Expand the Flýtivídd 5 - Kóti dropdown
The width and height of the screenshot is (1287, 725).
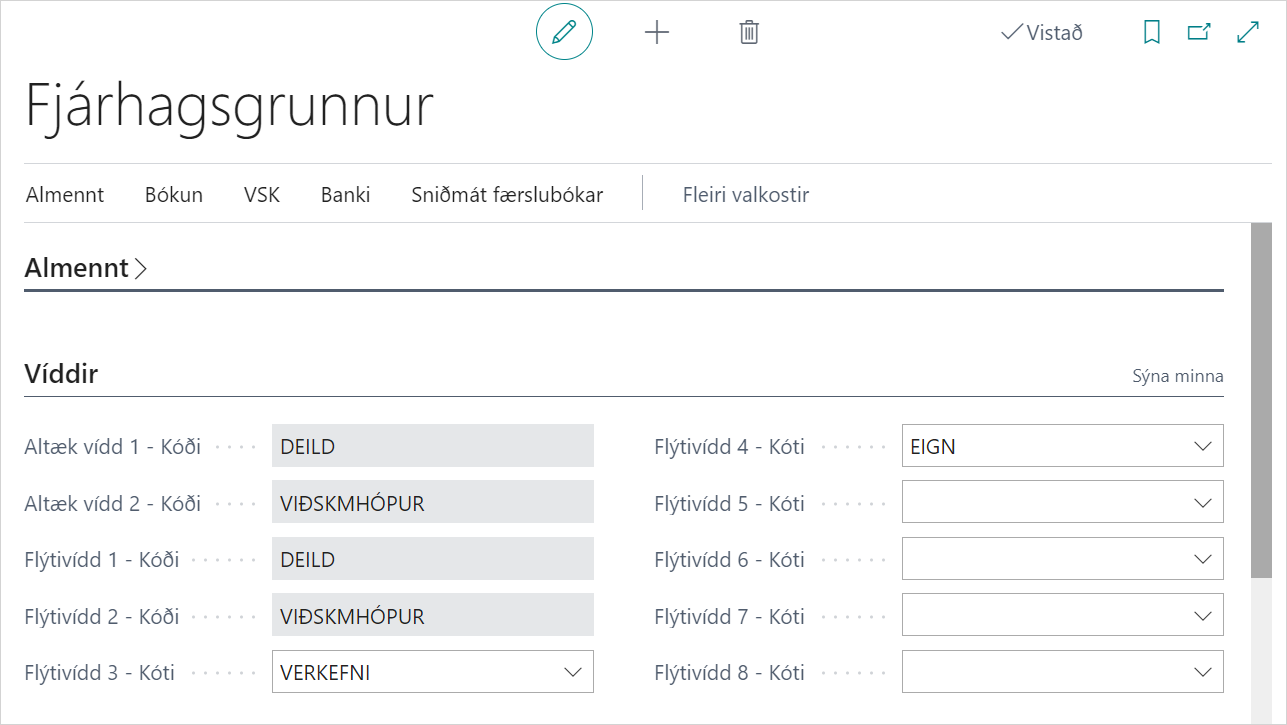click(1203, 503)
